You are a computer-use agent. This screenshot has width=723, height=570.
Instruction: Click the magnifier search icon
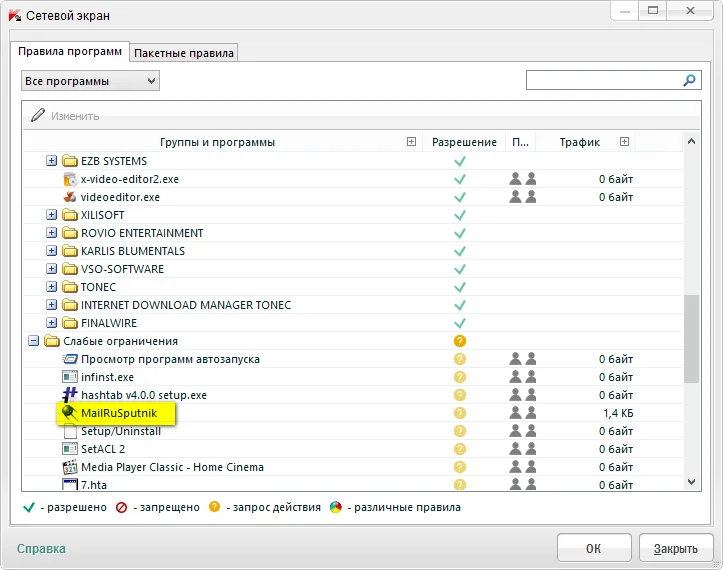(x=689, y=80)
